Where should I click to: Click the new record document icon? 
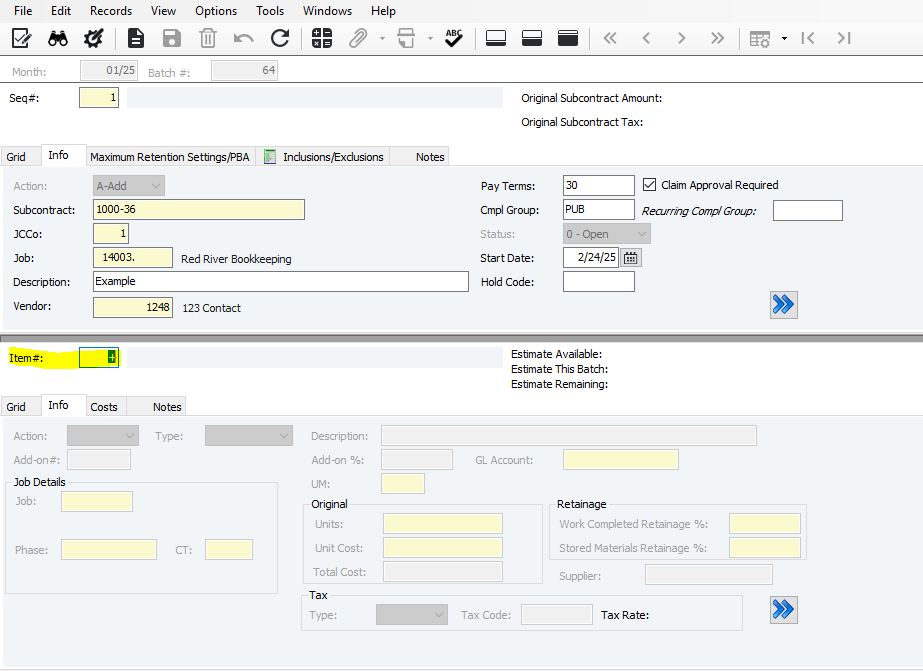pos(135,39)
